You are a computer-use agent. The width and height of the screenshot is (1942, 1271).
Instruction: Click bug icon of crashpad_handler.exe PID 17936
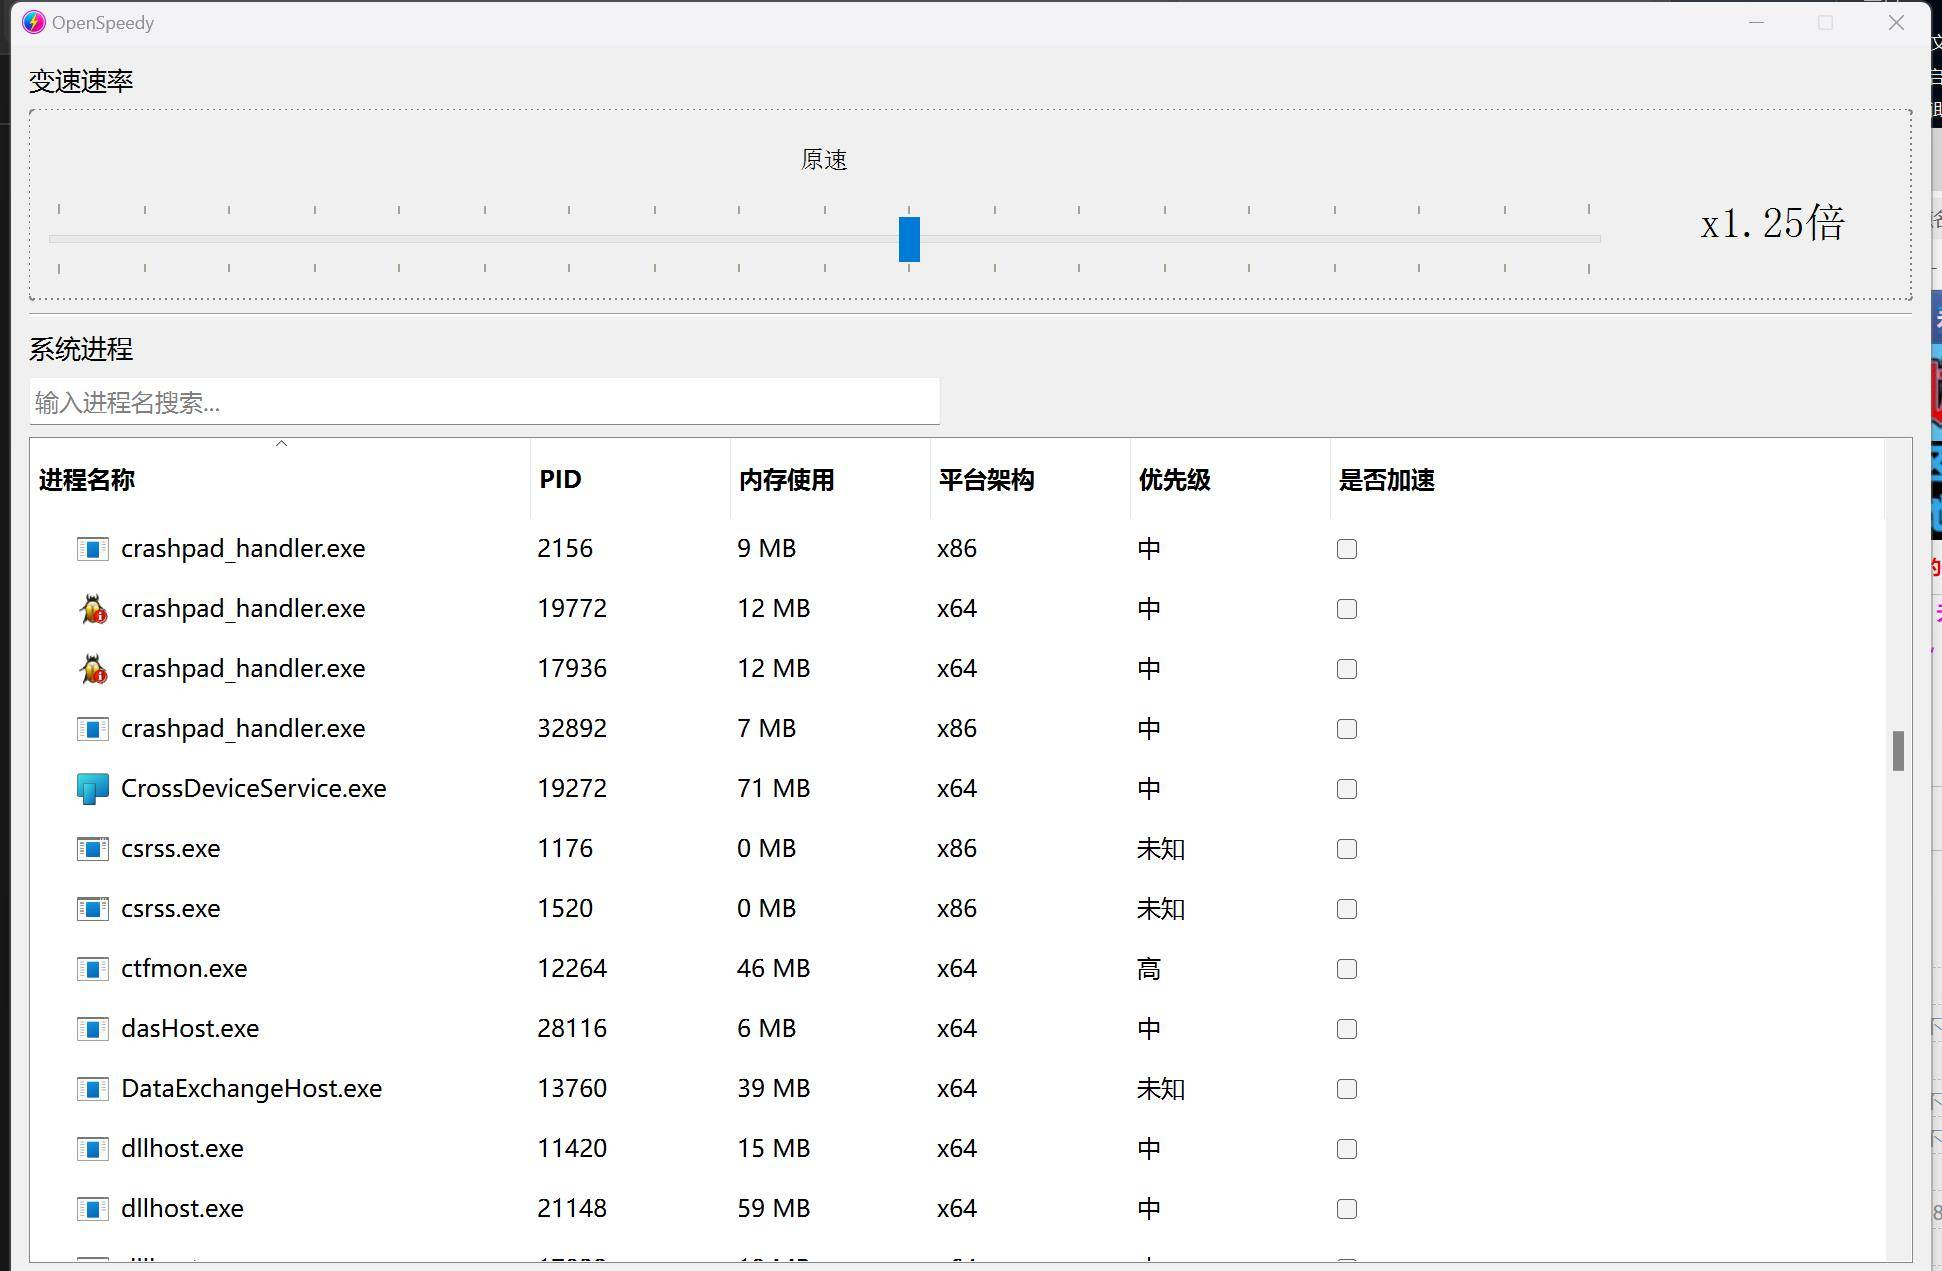coord(93,669)
